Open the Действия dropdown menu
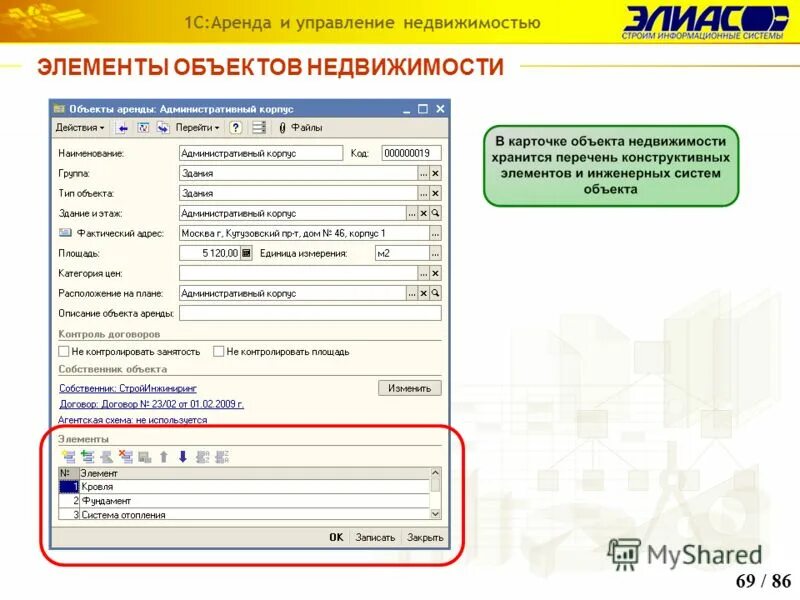 pyautogui.click(x=80, y=128)
